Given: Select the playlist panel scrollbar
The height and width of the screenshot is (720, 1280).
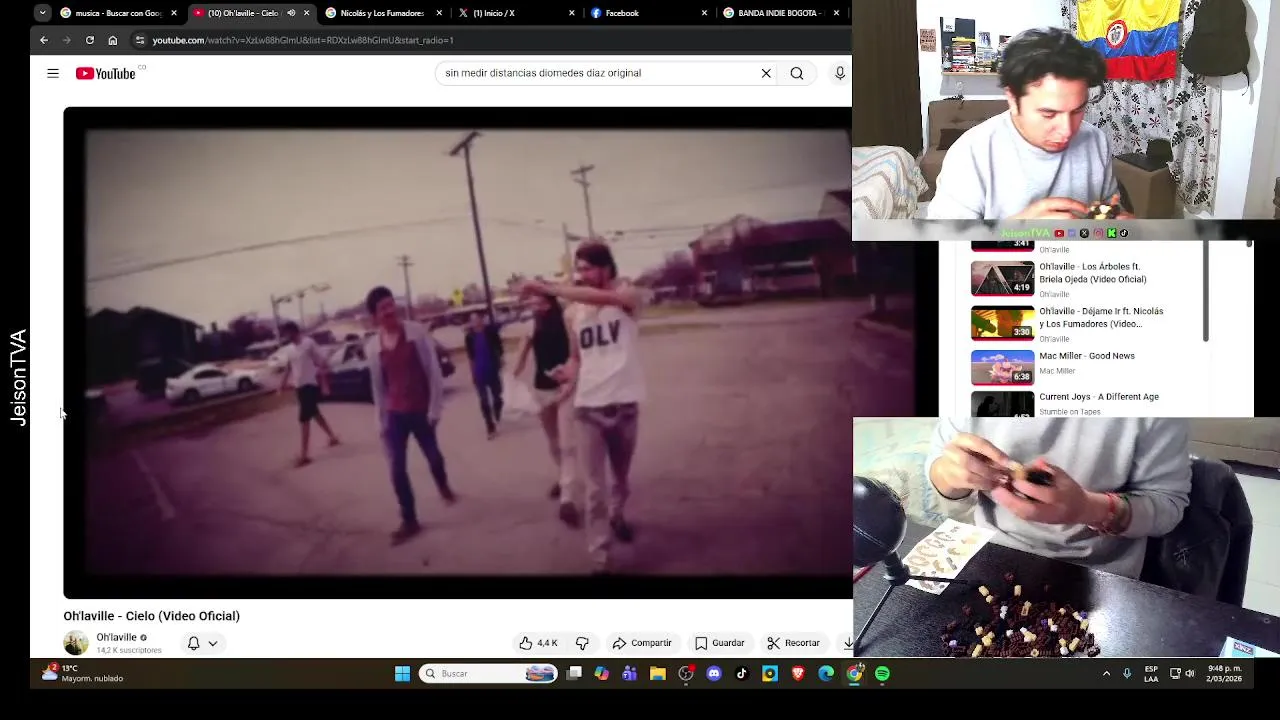Looking at the screenshot, I should pyautogui.click(x=1205, y=292).
